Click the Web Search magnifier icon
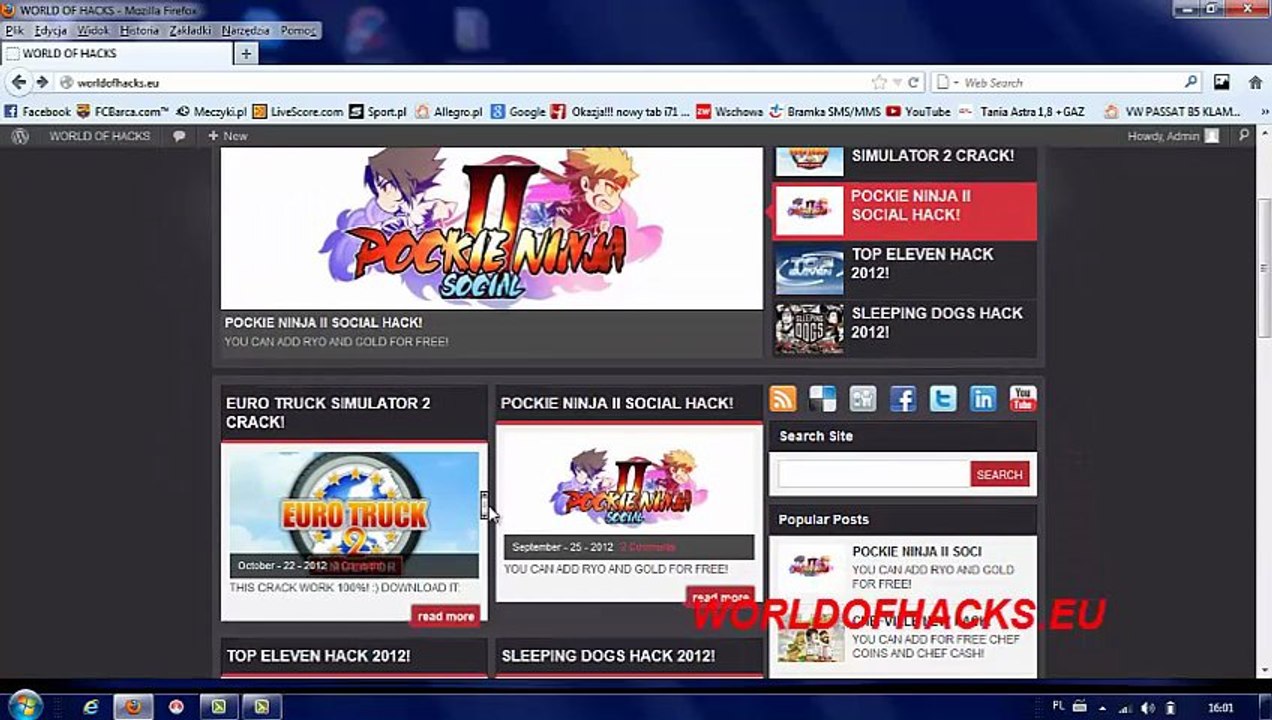 (1191, 82)
